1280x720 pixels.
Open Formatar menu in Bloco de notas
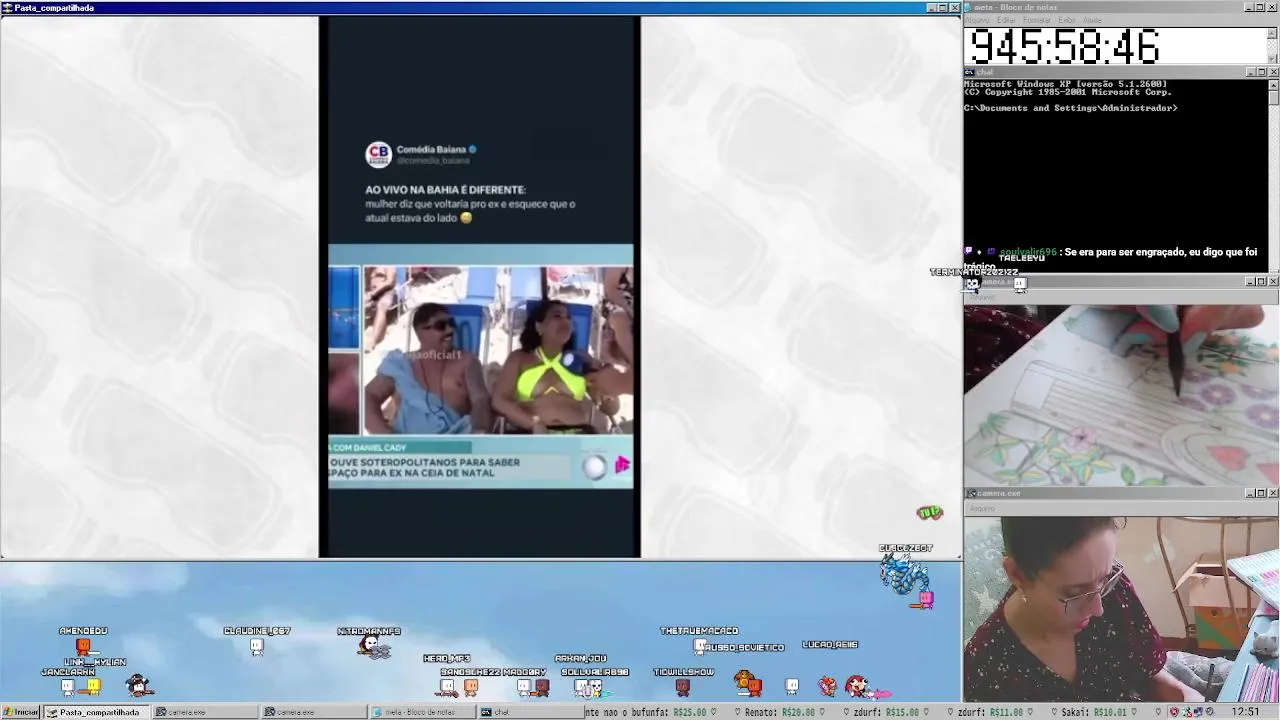tap(1037, 20)
